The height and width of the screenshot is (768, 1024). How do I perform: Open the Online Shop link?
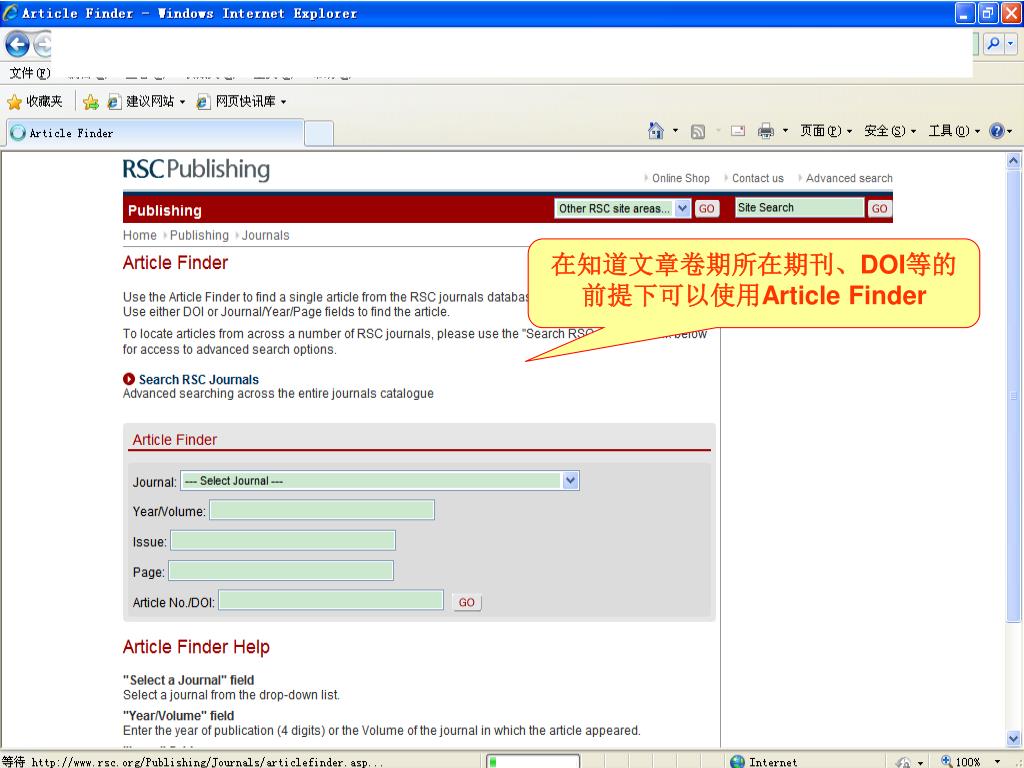point(680,178)
